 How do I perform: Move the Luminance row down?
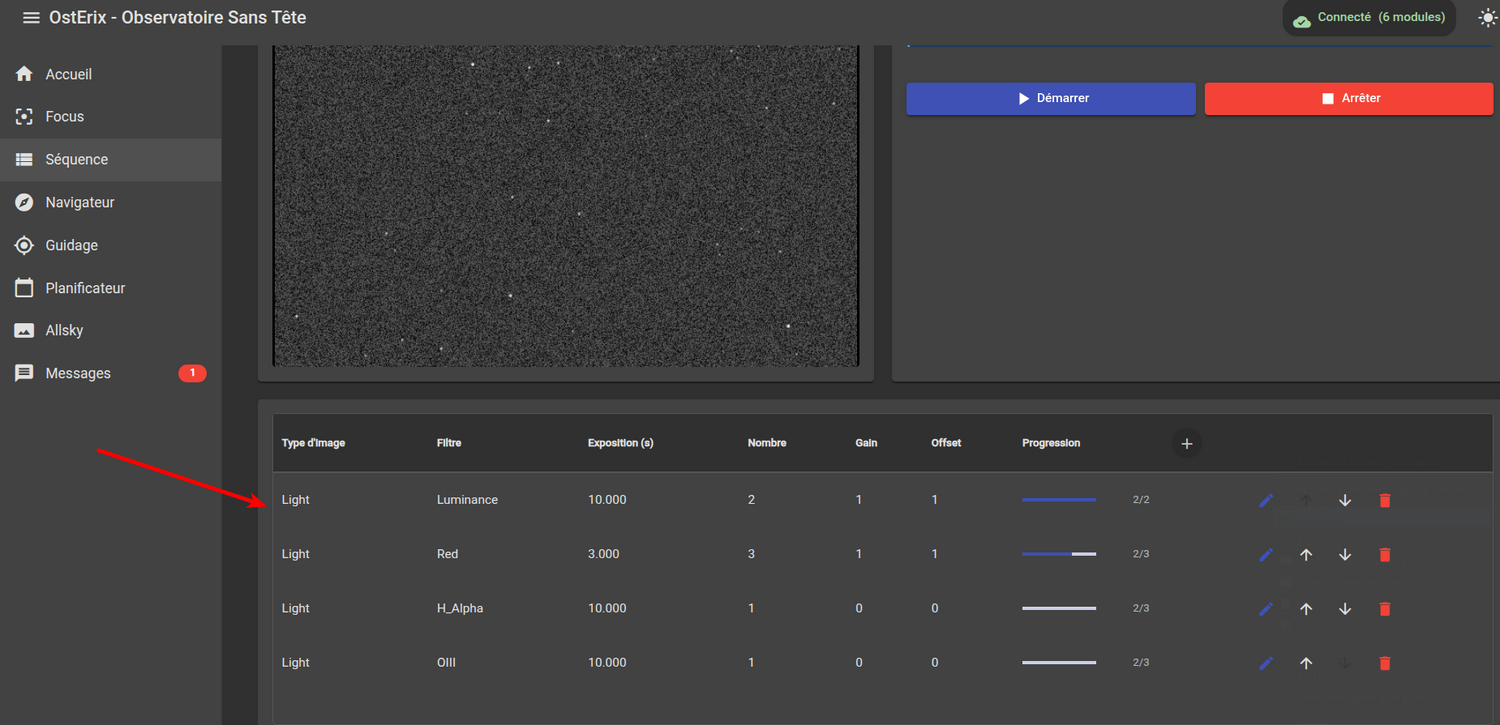(x=1345, y=500)
